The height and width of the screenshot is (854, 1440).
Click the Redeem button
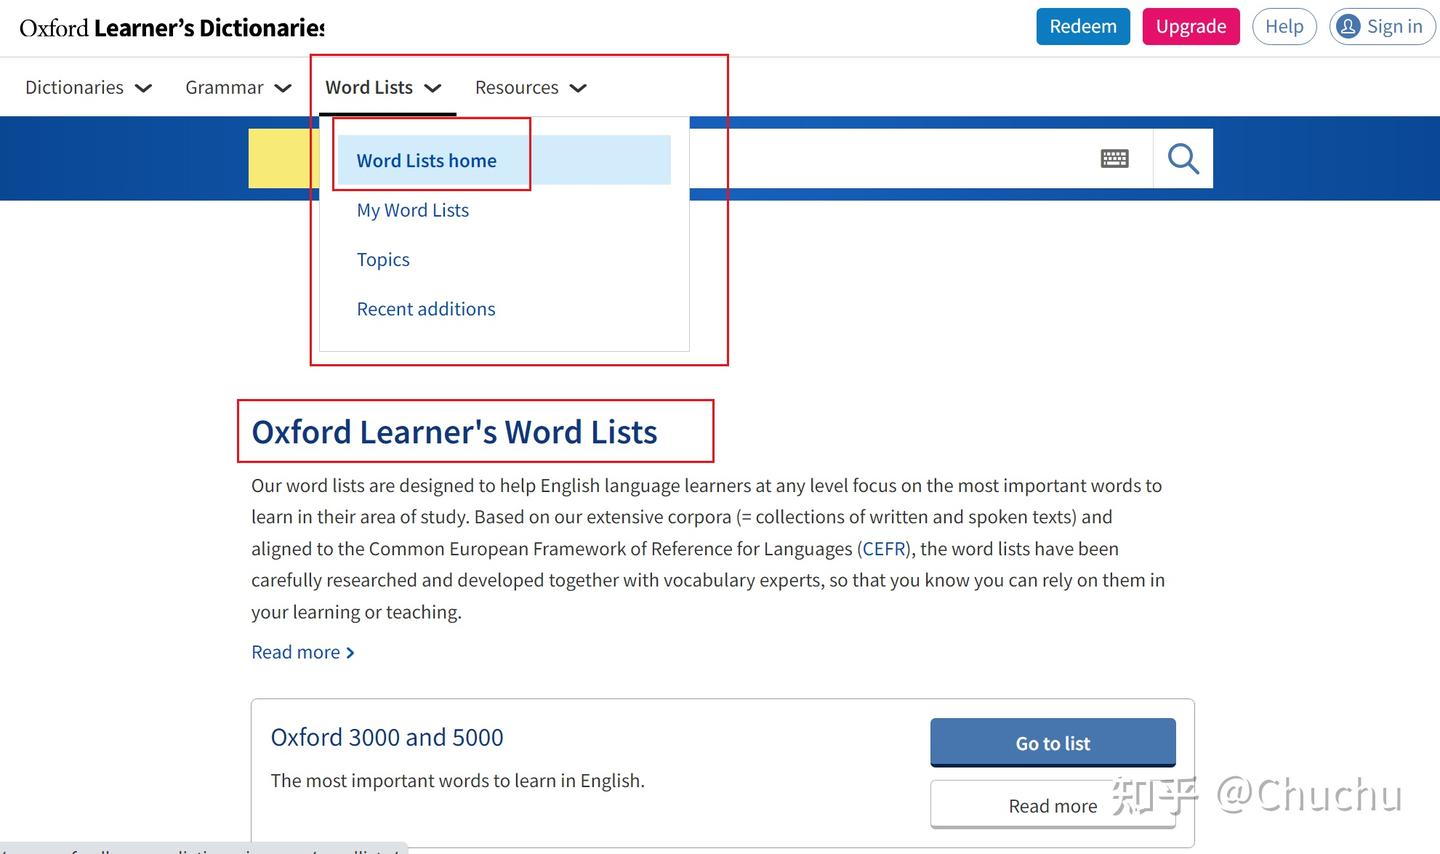[1083, 26]
